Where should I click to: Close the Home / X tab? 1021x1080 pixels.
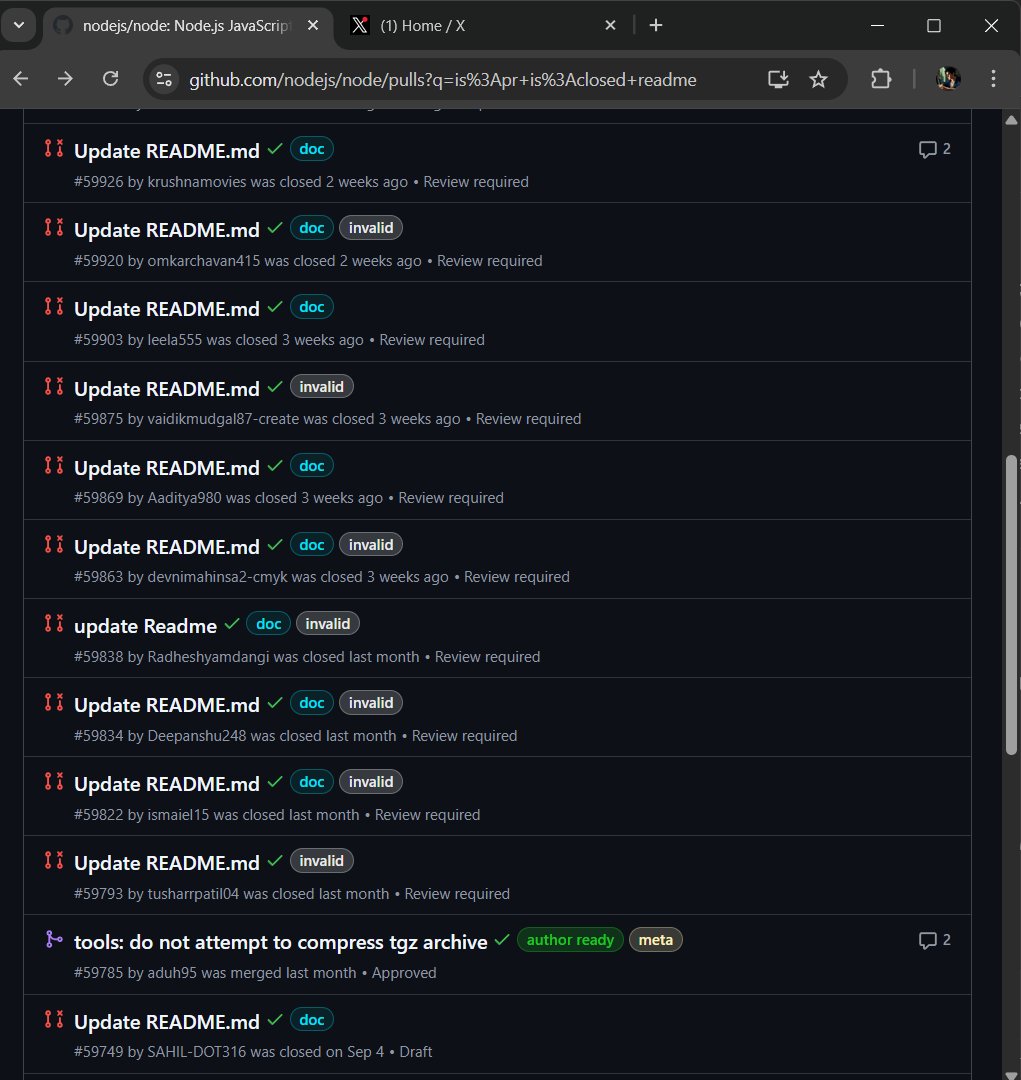[610, 26]
